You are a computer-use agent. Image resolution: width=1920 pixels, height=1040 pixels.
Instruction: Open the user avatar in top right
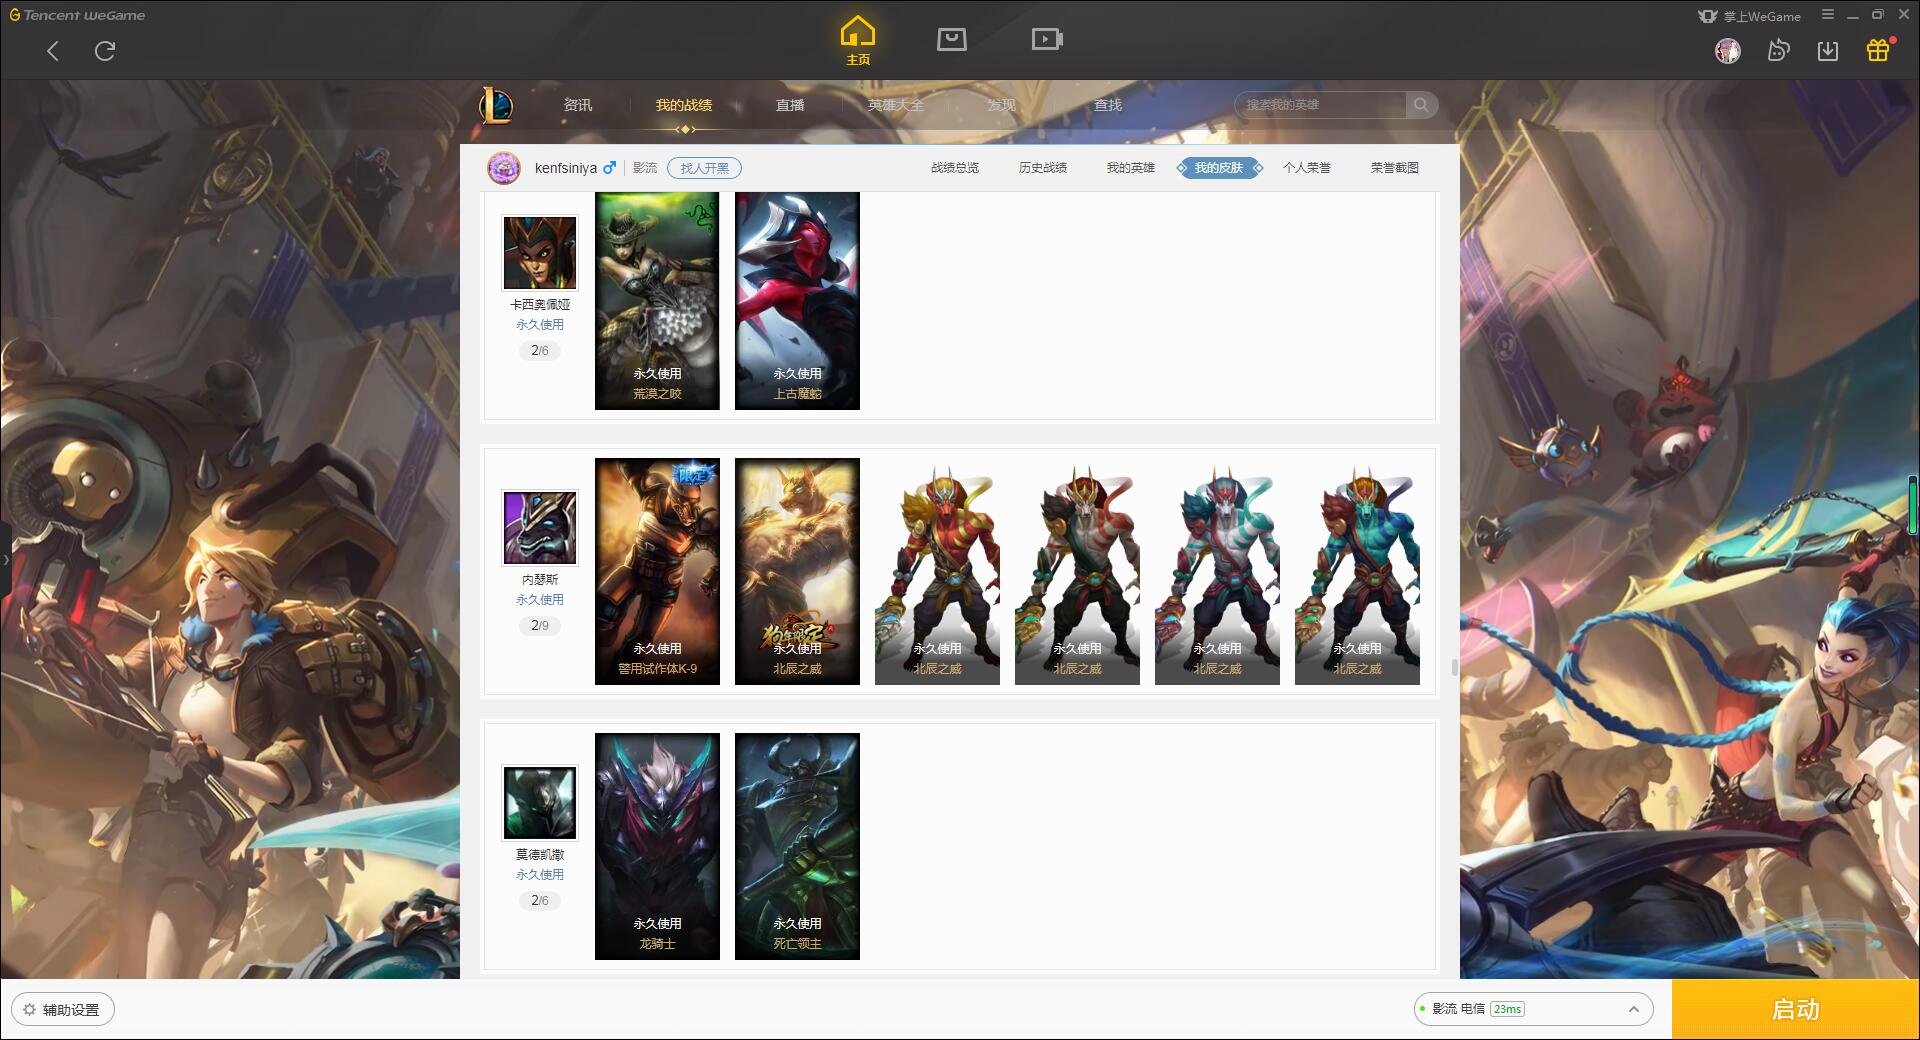pyautogui.click(x=1727, y=51)
